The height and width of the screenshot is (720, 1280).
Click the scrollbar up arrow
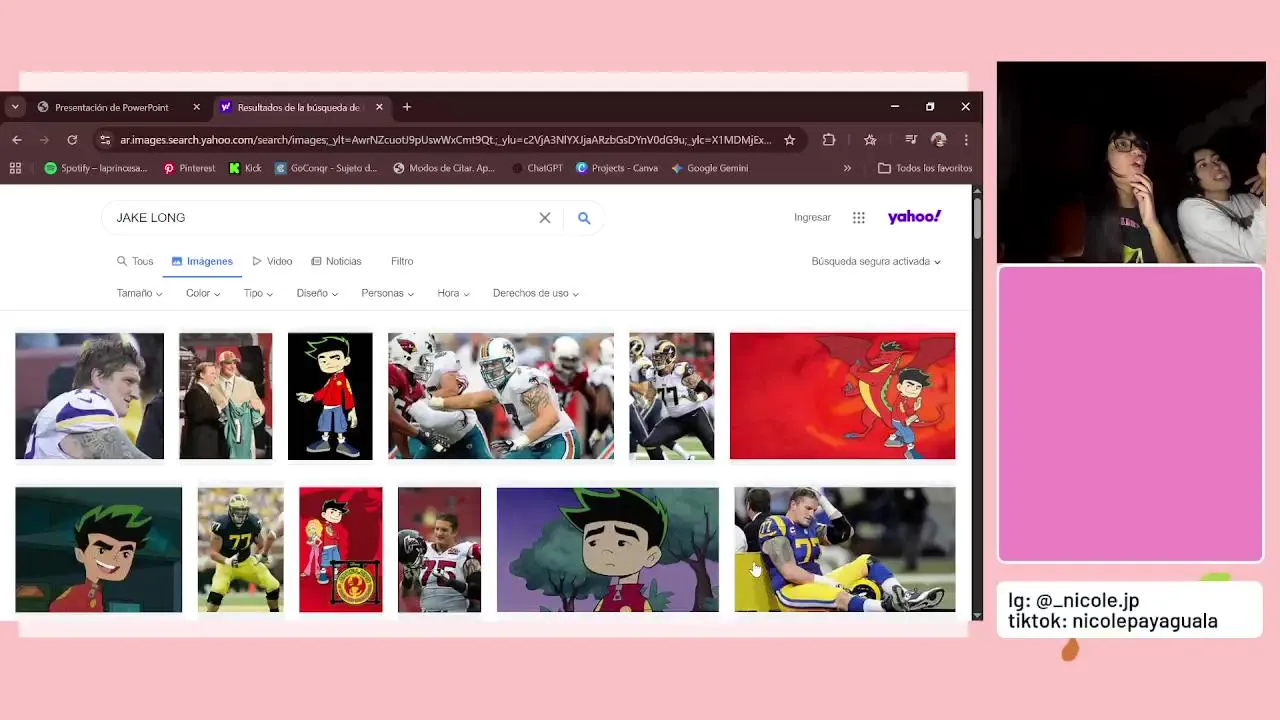[977, 191]
